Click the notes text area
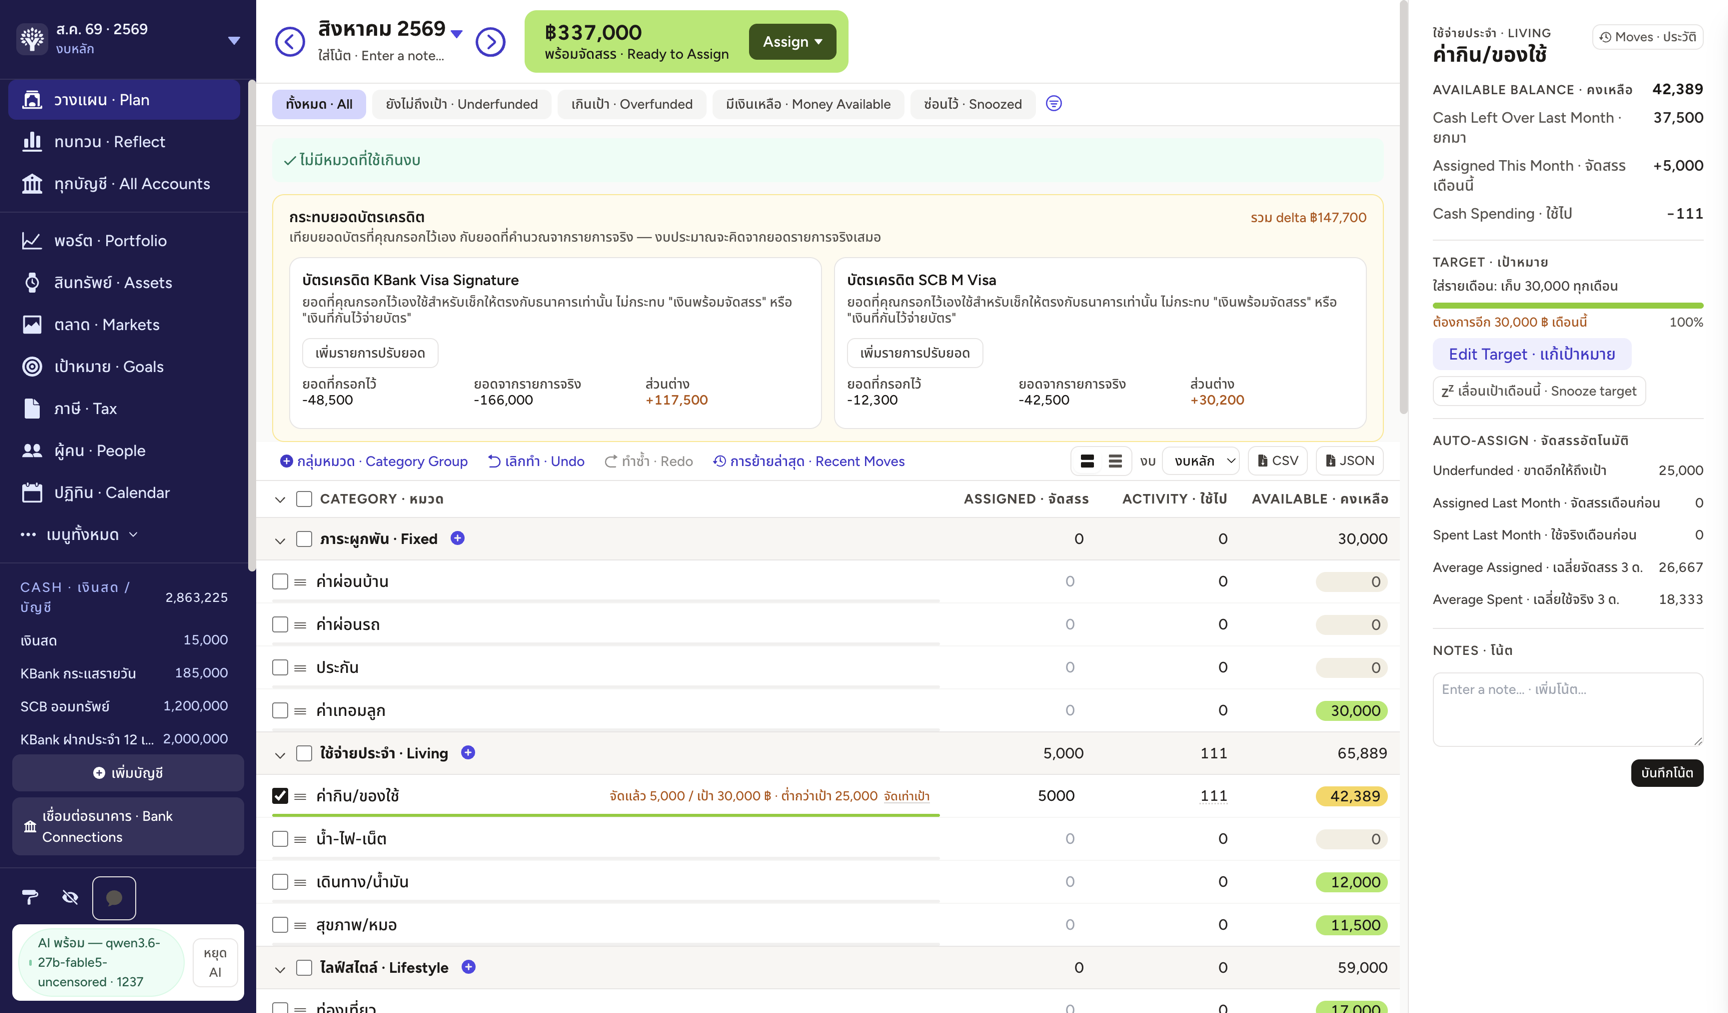1728x1013 pixels. point(1568,710)
